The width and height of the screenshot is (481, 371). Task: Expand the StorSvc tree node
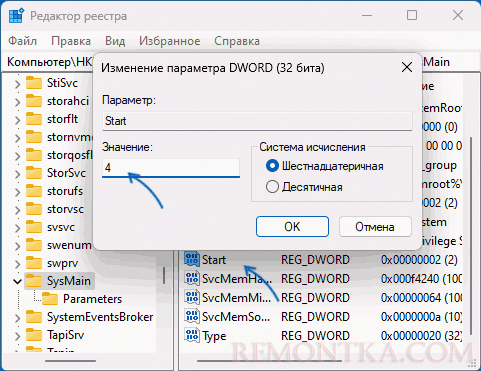tap(17, 173)
